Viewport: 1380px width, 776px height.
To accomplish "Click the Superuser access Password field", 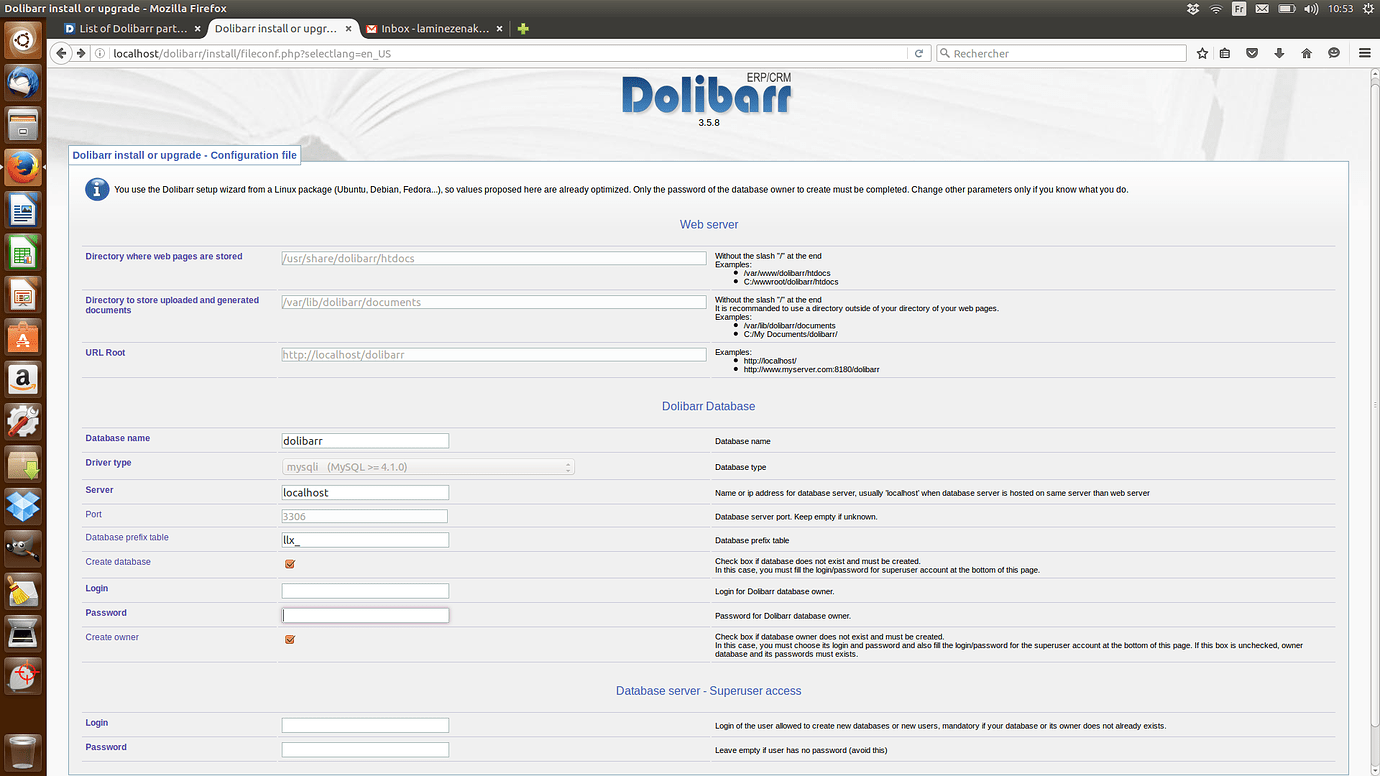I will point(365,750).
